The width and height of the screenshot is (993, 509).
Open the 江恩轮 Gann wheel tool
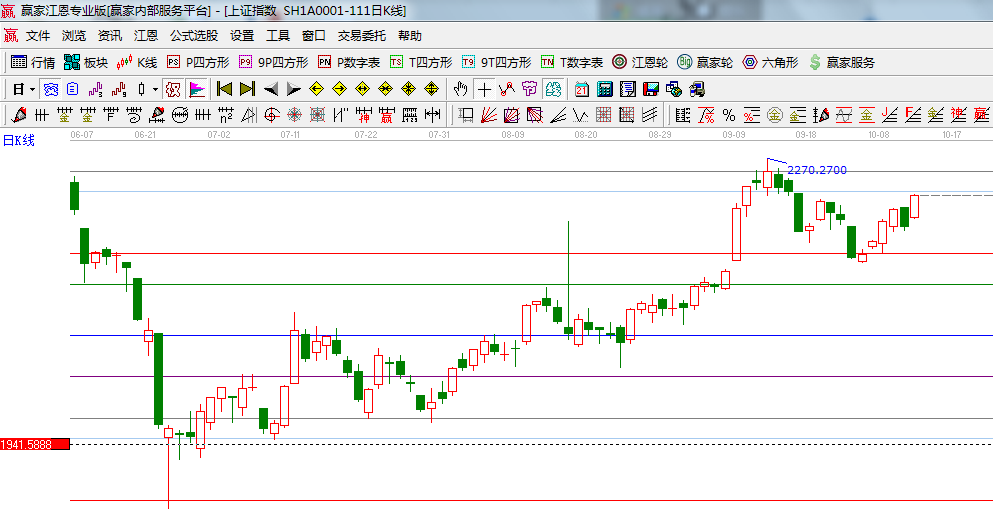point(640,62)
